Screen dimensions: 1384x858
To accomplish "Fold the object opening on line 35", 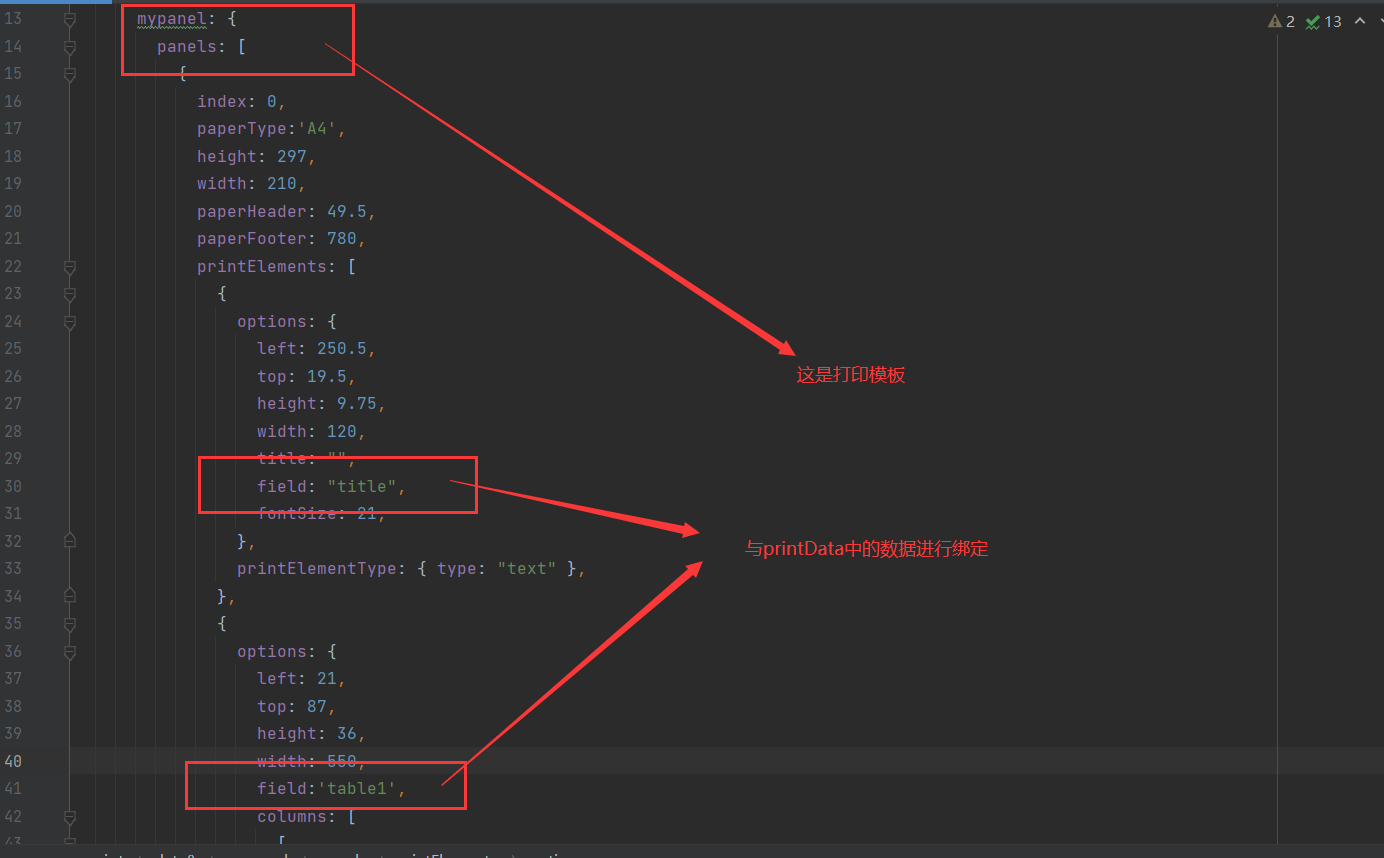I will pyautogui.click(x=69, y=624).
